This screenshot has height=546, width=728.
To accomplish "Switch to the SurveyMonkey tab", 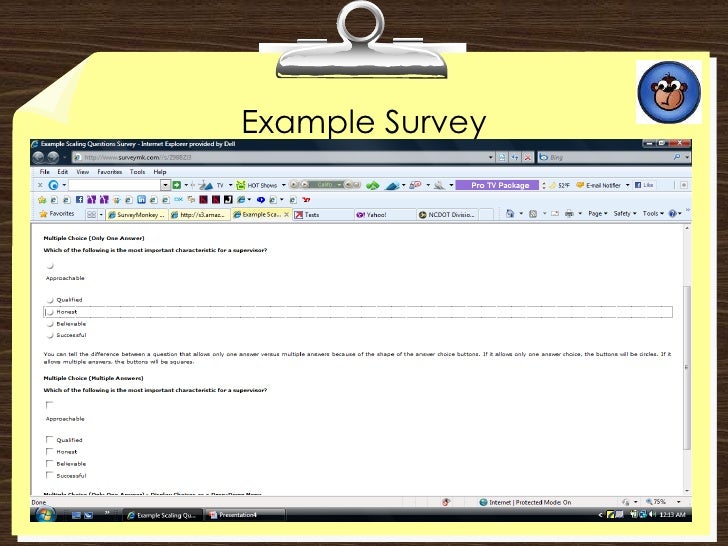I will point(136,214).
